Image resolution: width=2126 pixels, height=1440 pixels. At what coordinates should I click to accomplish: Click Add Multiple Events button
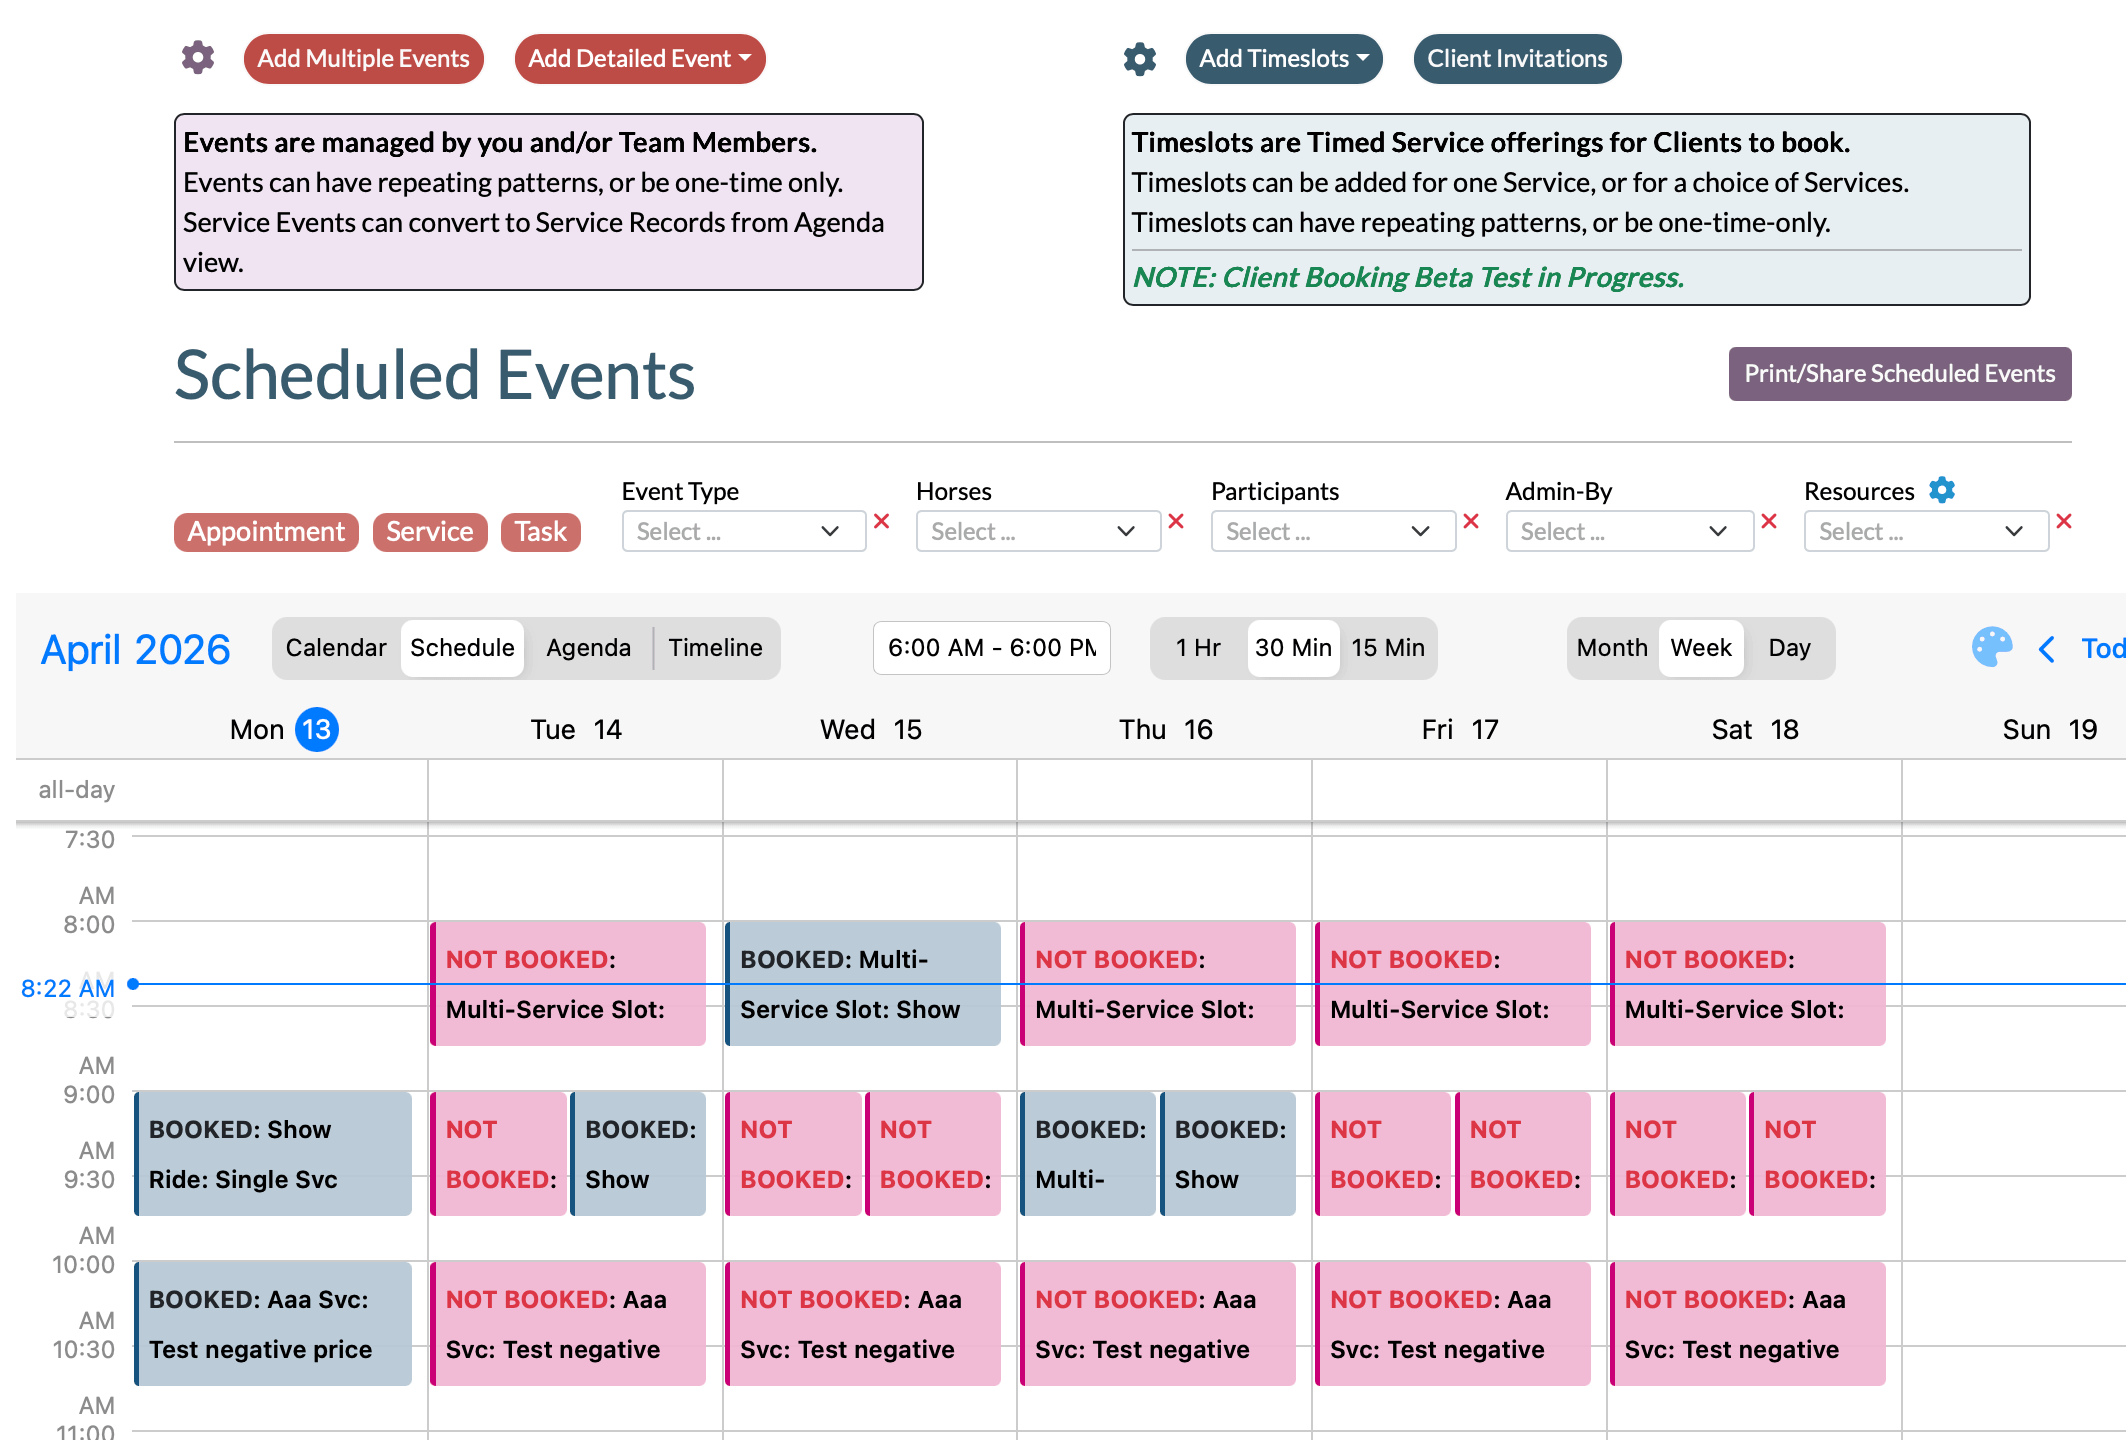tap(364, 59)
